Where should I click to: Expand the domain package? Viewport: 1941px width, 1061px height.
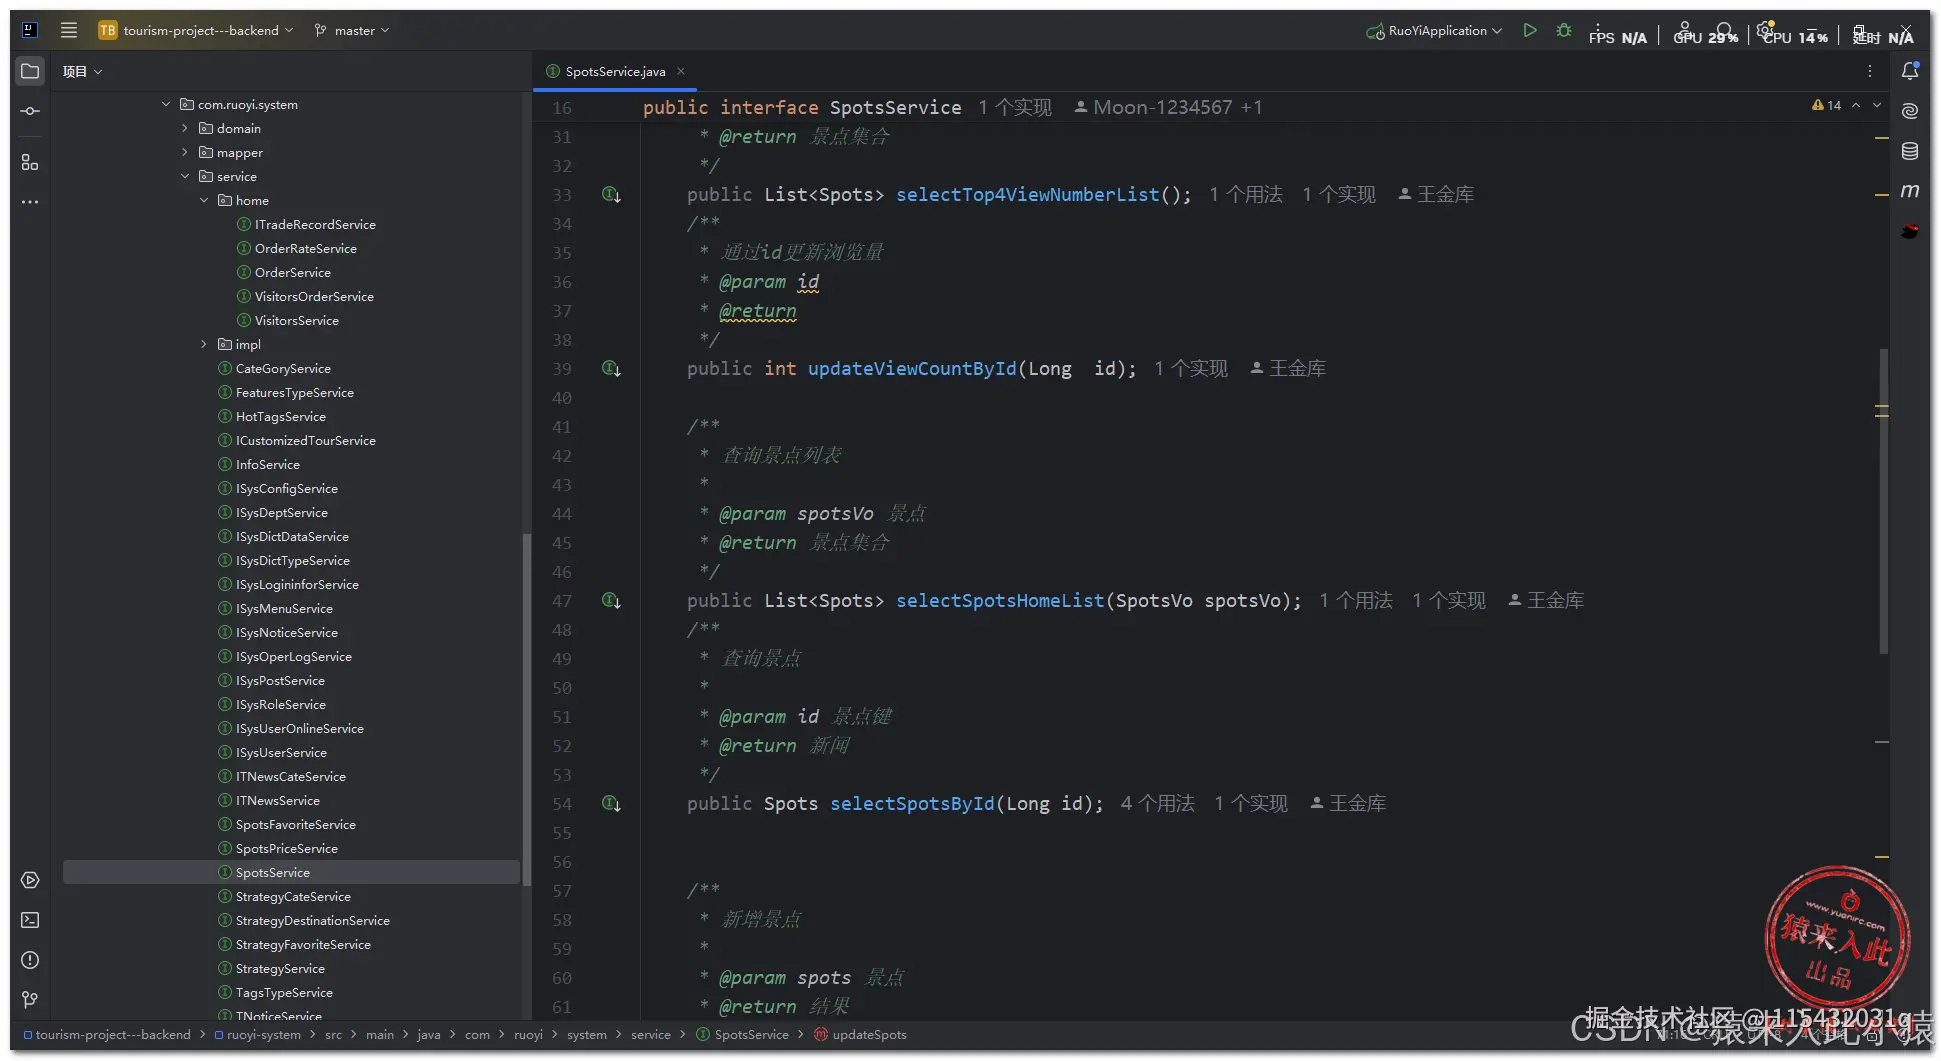point(185,128)
